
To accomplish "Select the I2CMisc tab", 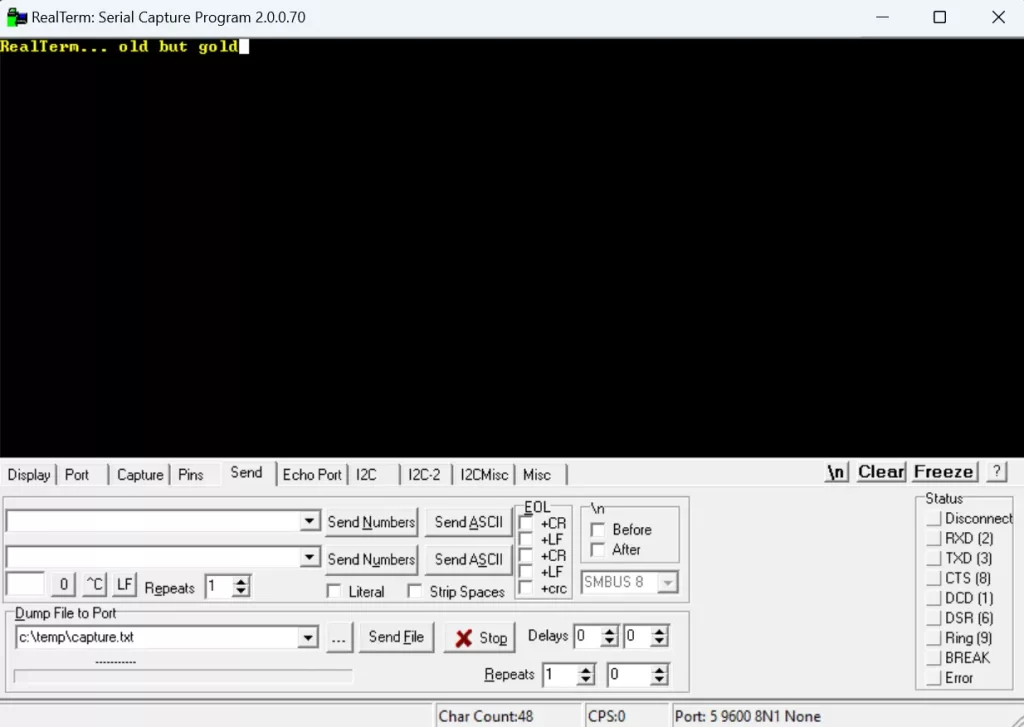I will (484, 475).
